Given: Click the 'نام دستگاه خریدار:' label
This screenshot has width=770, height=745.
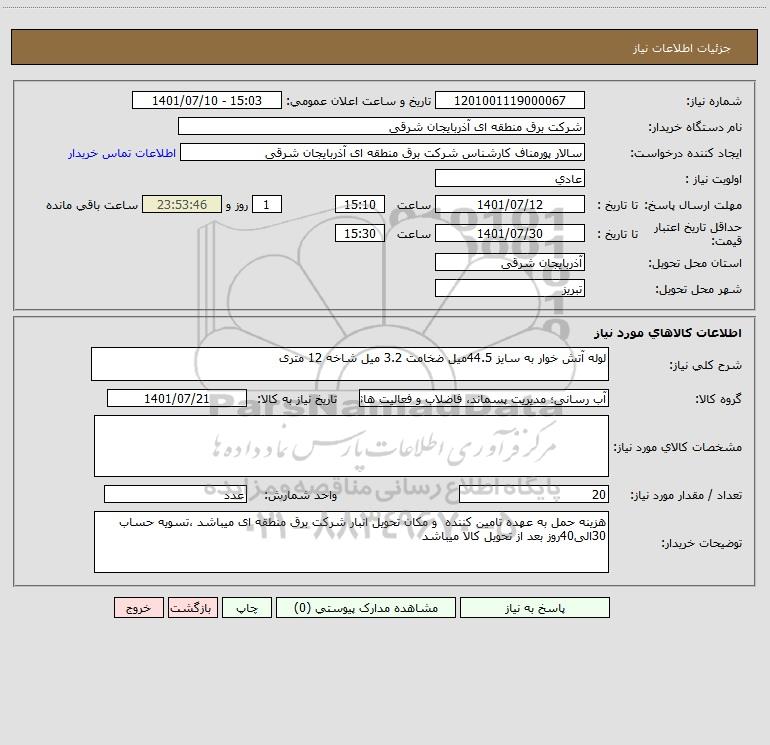Looking at the screenshot, I should point(695,128).
